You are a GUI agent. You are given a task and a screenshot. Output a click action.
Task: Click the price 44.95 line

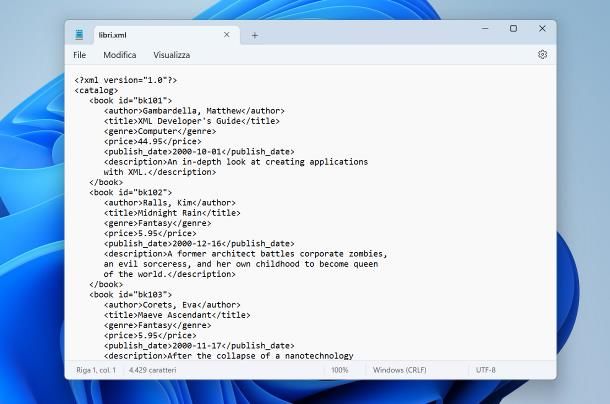pyautogui.click(x=152, y=141)
